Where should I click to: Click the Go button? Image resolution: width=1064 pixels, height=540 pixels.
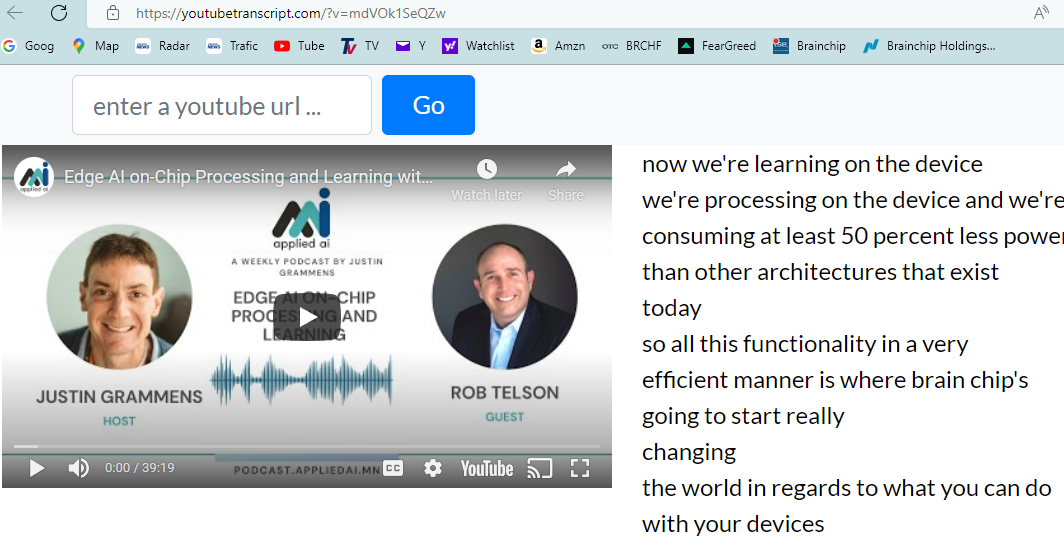pos(428,105)
